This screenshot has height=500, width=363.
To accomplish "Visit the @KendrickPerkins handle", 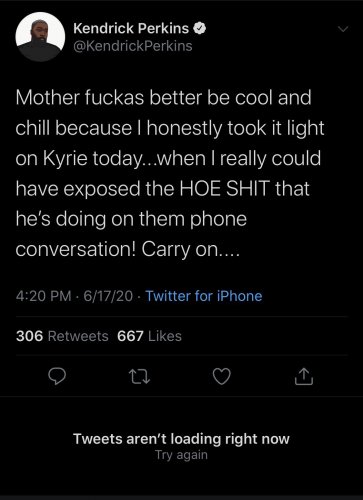I will [133, 46].
